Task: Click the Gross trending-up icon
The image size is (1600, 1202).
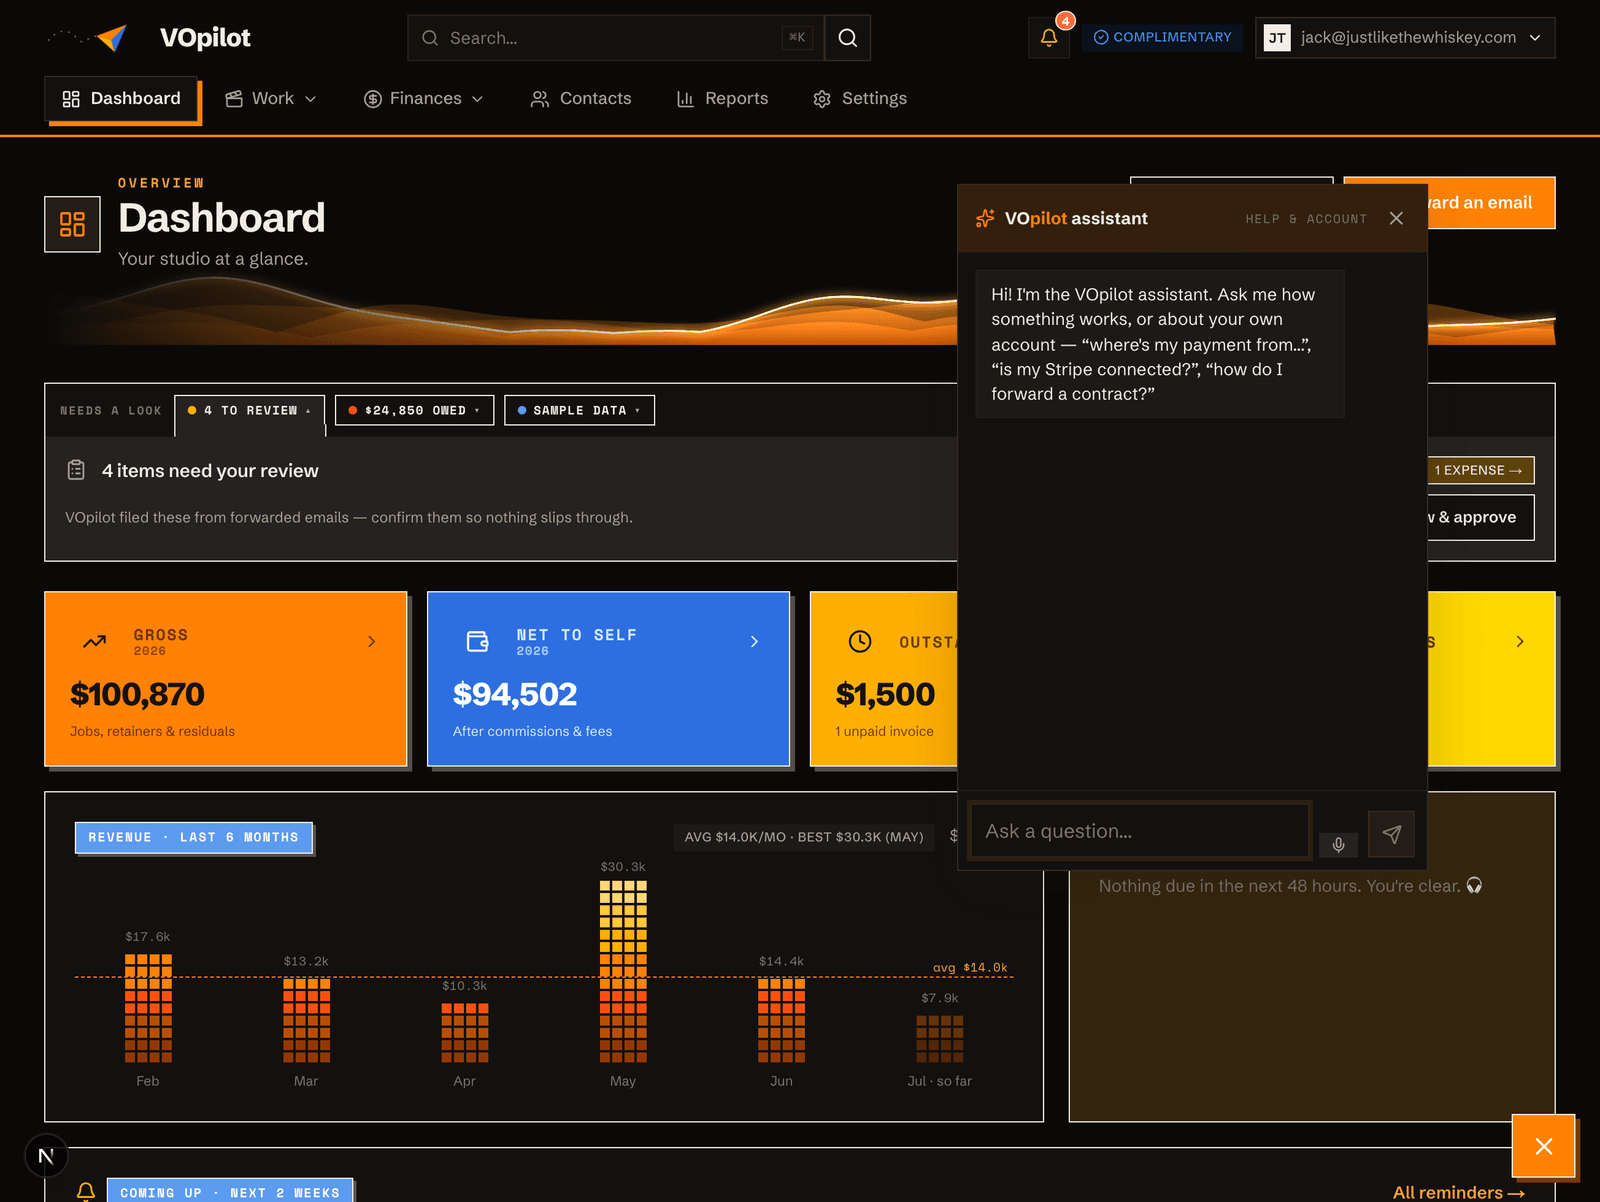Action: pyautogui.click(x=95, y=642)
